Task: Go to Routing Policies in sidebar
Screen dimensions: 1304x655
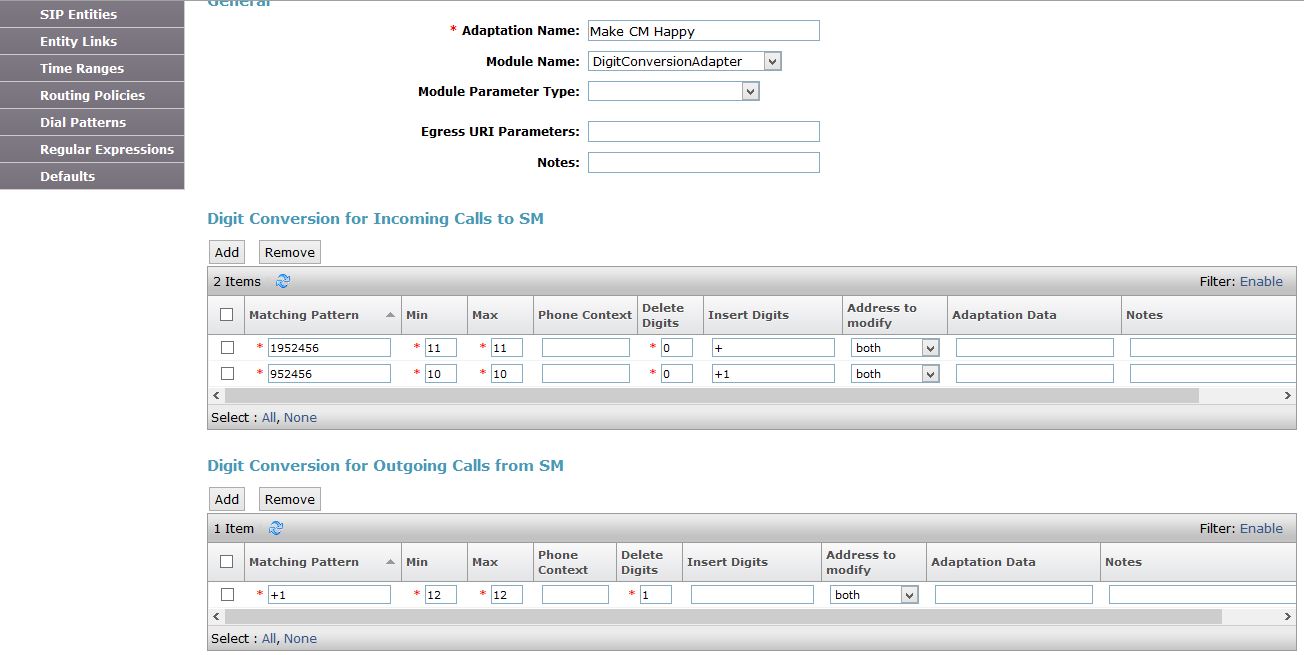Action: click(92, 95)
